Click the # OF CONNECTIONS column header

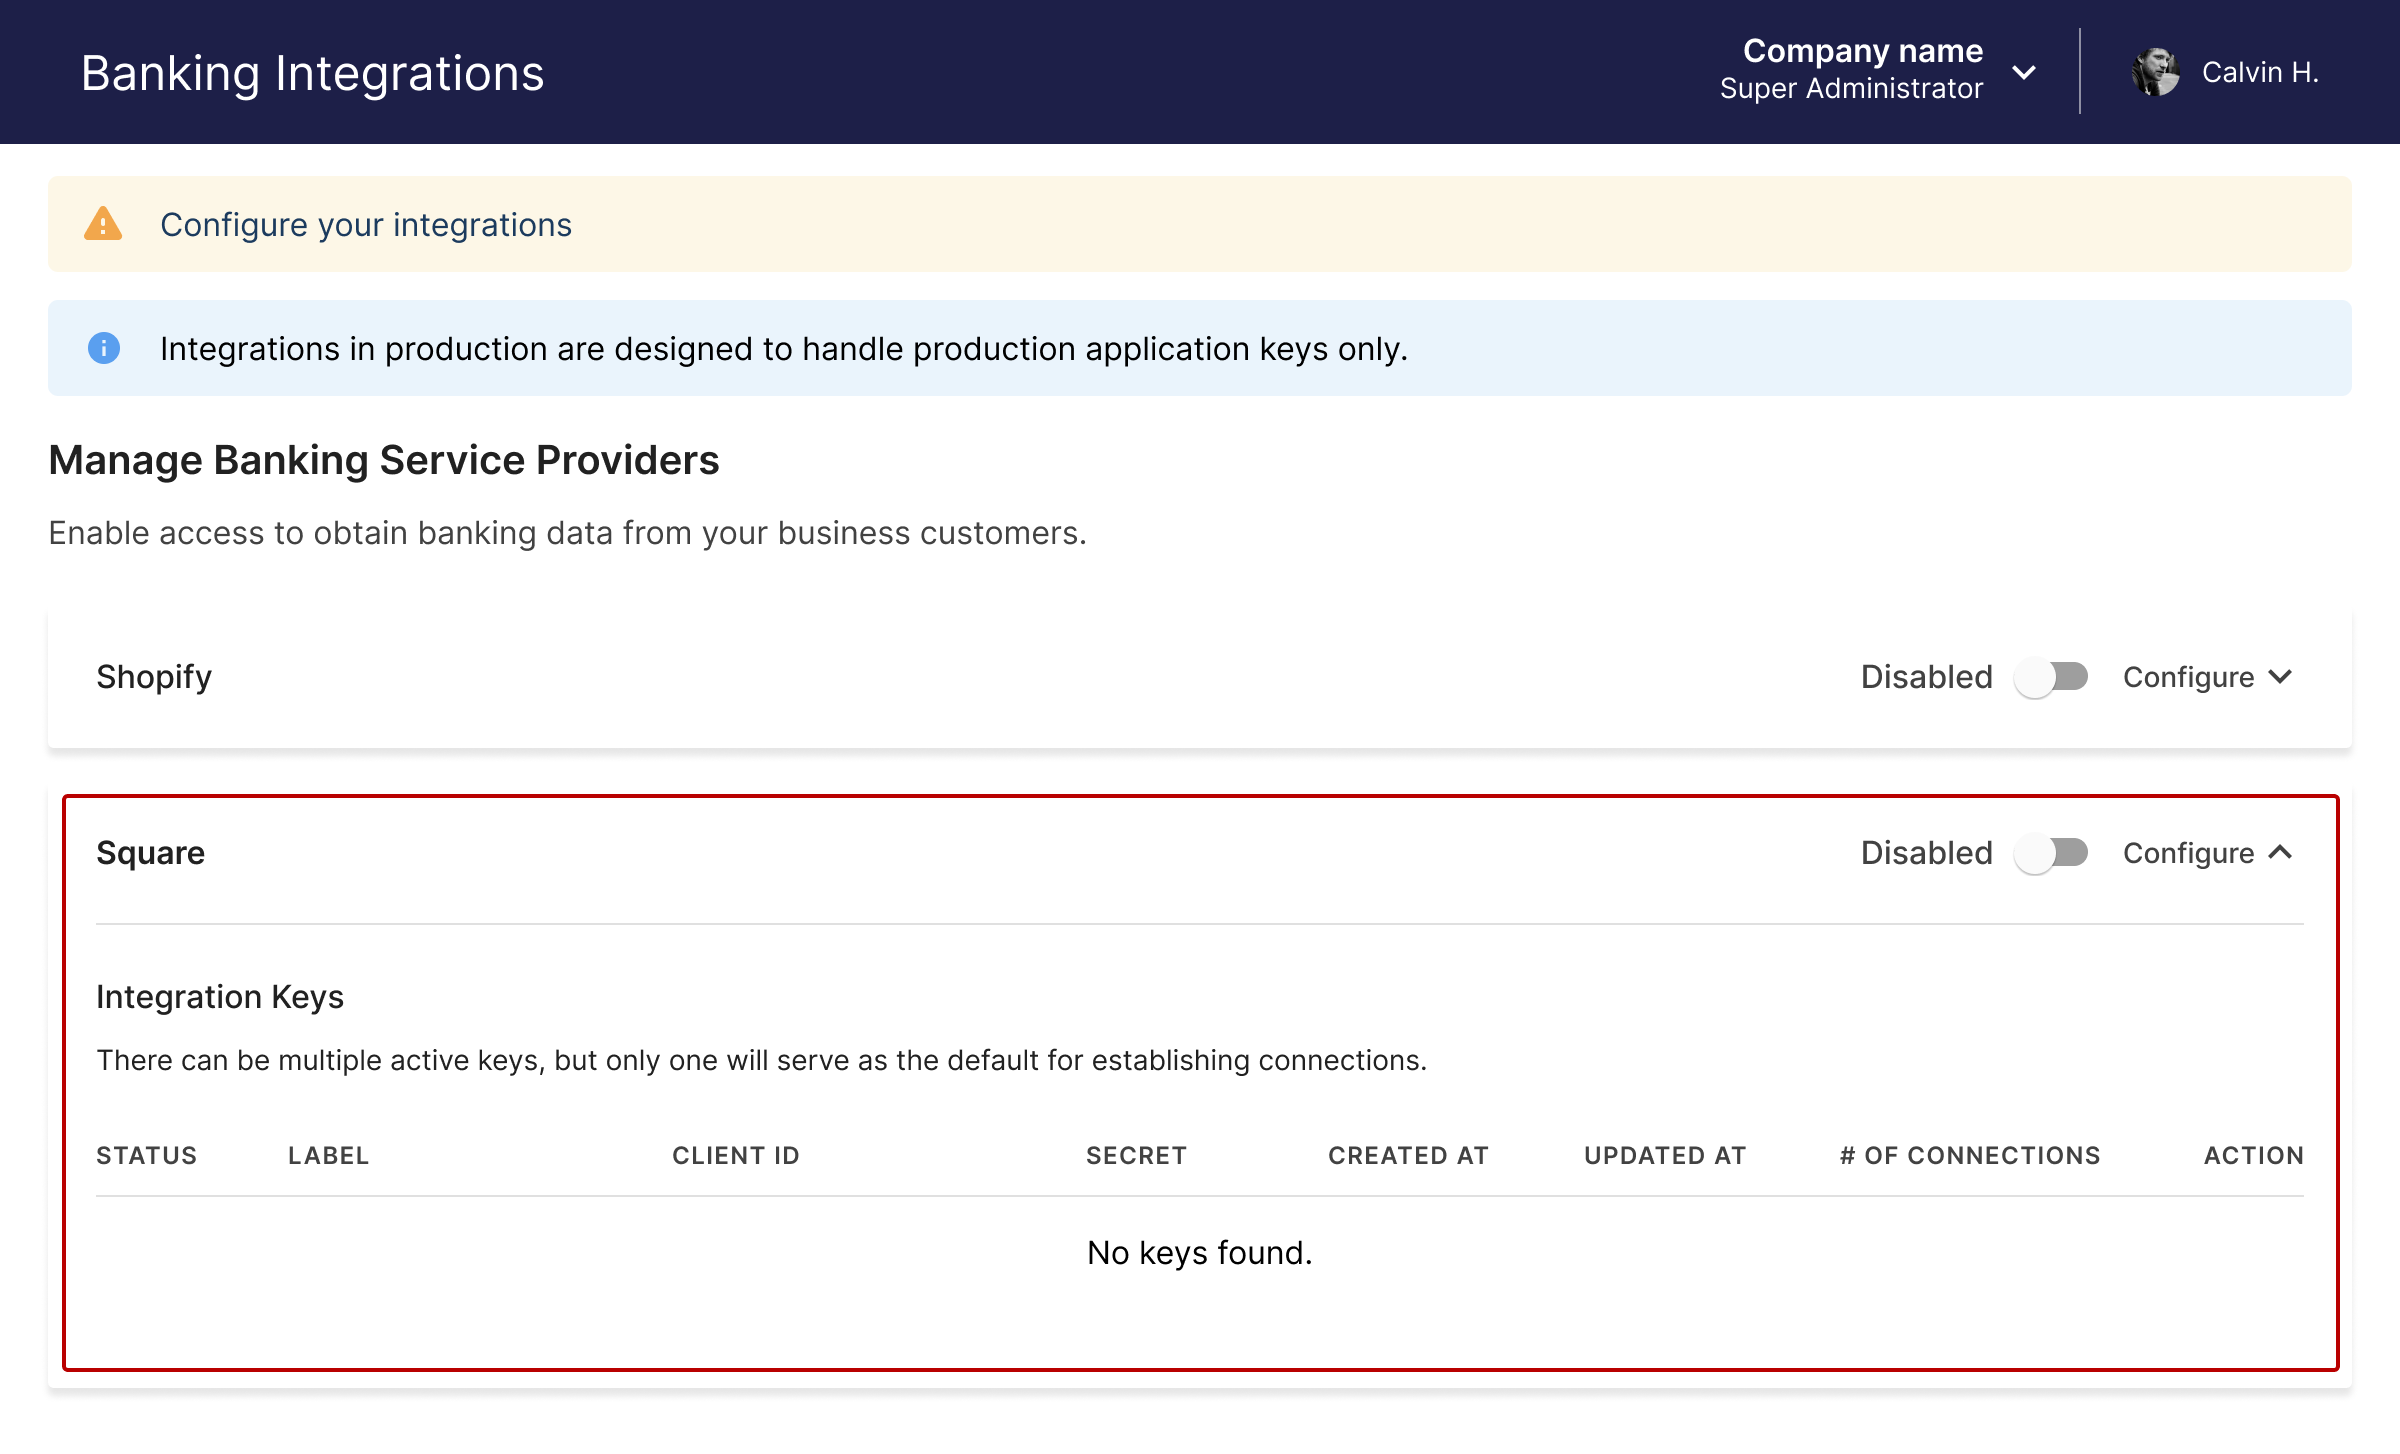click(x=1970, y=1155)
